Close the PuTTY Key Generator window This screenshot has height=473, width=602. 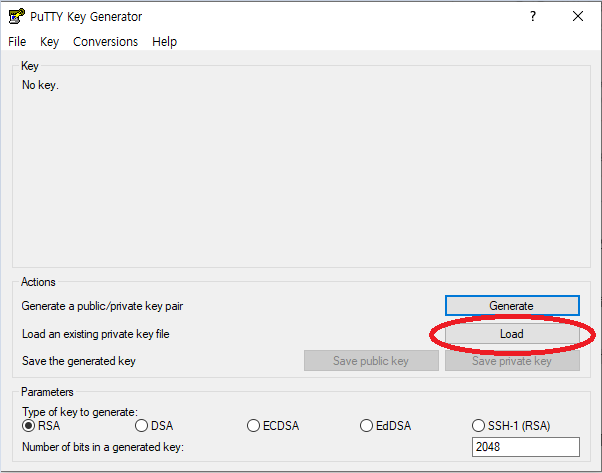(x=578, y=16)
